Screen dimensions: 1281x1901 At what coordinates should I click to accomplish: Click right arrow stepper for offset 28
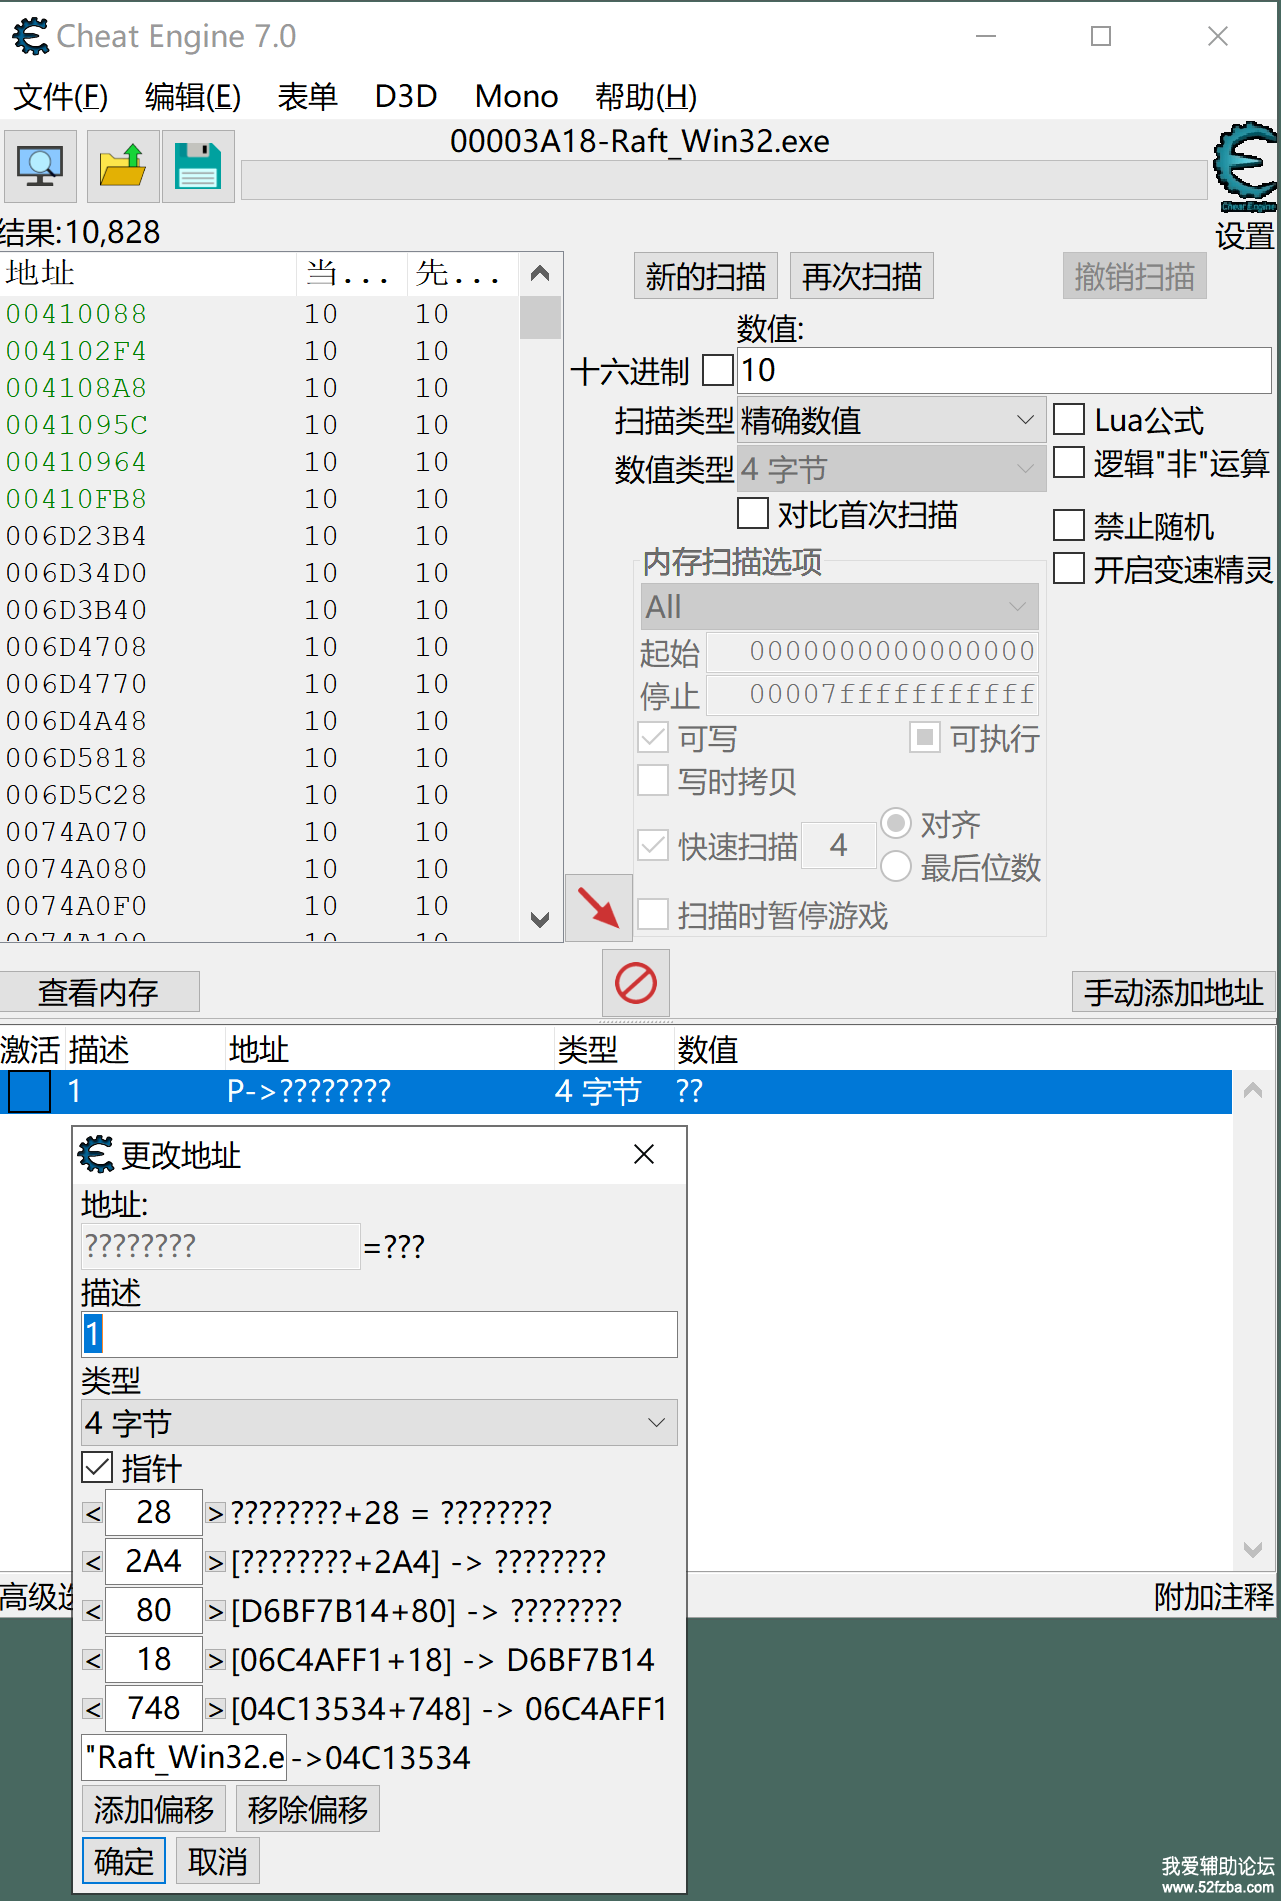(215, 1513)
